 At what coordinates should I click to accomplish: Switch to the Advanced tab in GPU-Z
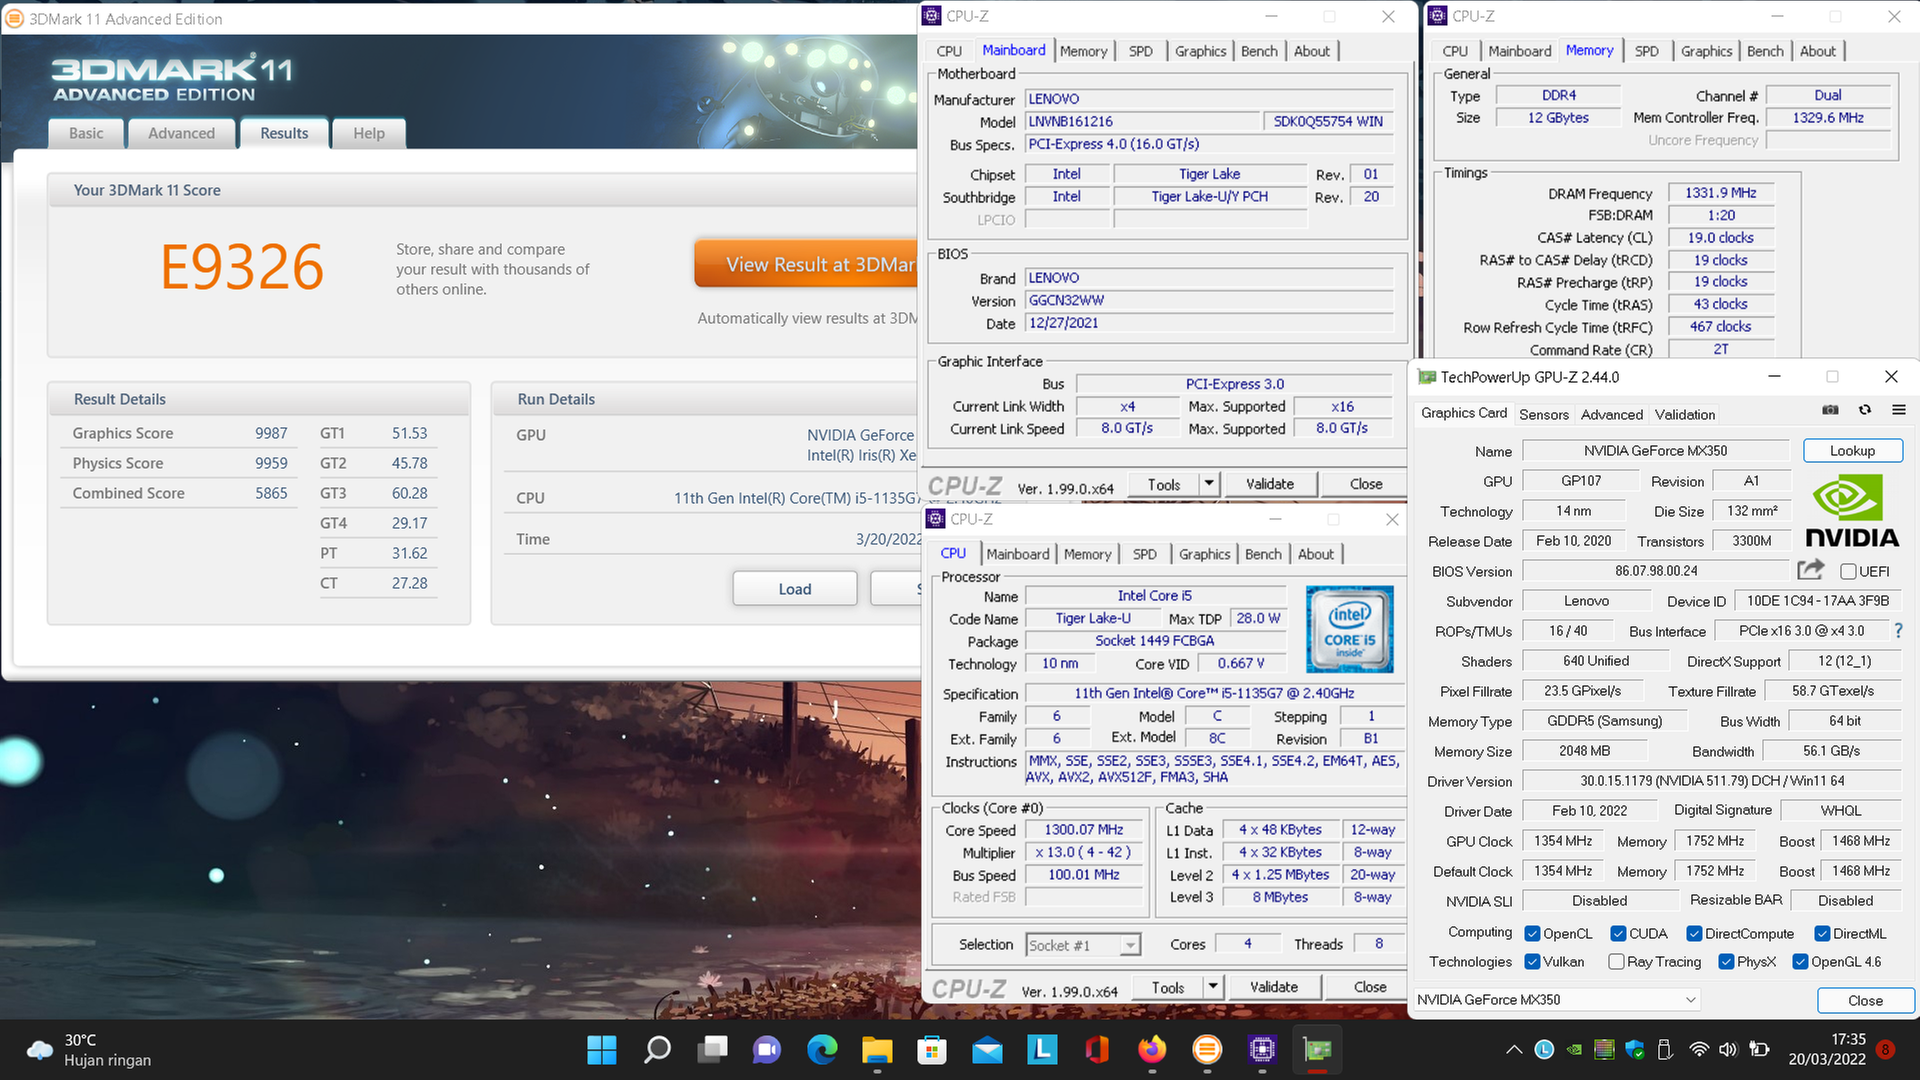click(x=1611, y=414)
